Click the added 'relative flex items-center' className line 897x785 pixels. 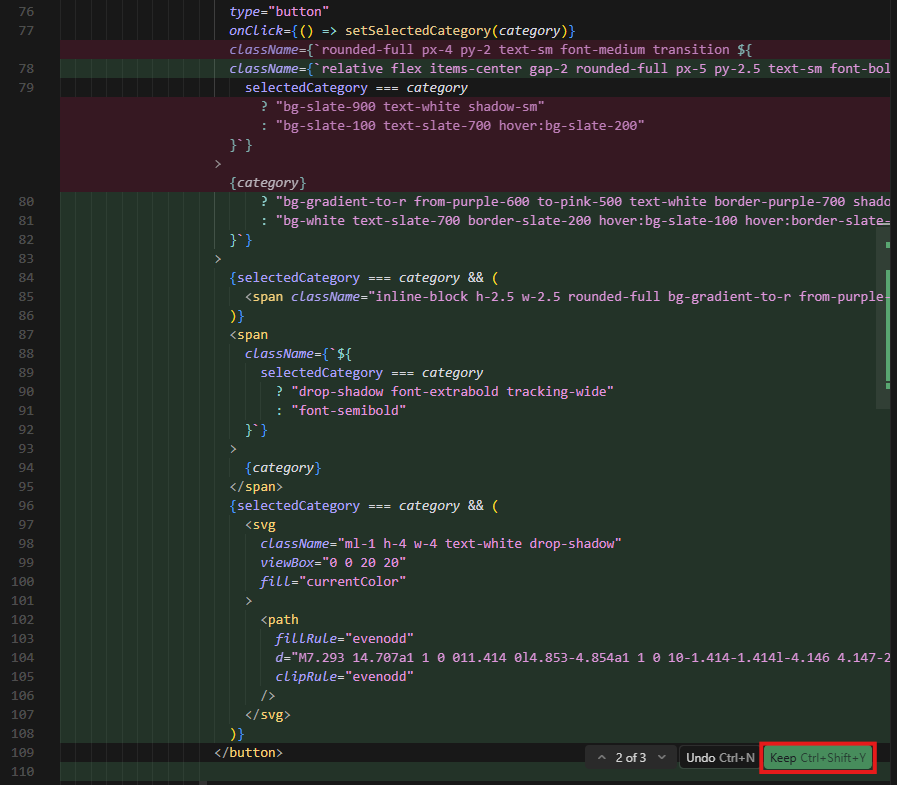(x=559, y=69)
